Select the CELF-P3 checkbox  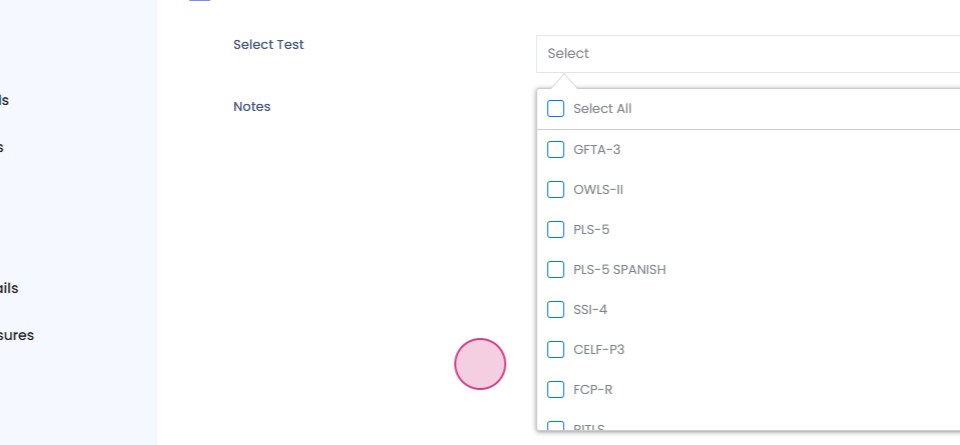coord(556,349)
